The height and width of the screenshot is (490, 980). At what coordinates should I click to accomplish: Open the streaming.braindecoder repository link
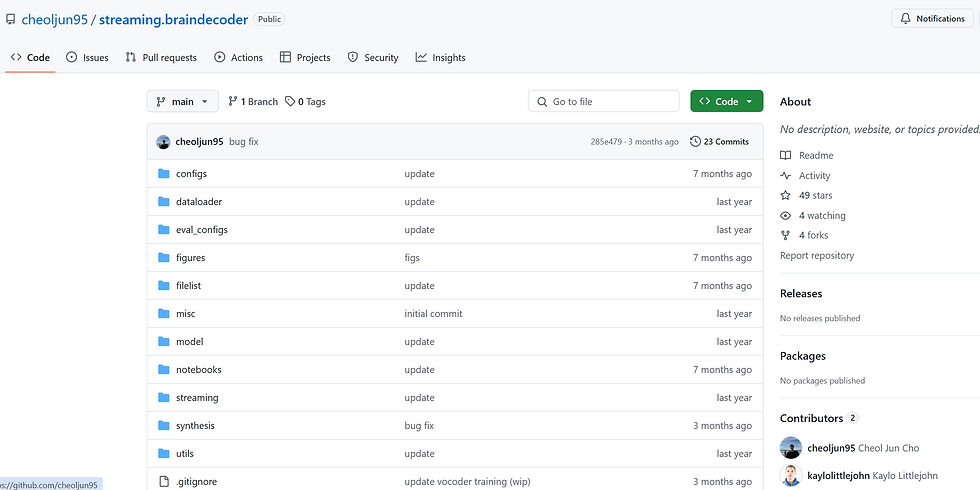tap(173, 19)
